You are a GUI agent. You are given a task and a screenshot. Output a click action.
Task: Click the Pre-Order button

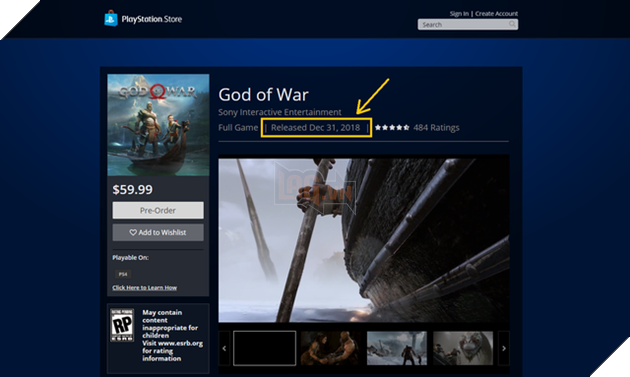tap(158, 210)
